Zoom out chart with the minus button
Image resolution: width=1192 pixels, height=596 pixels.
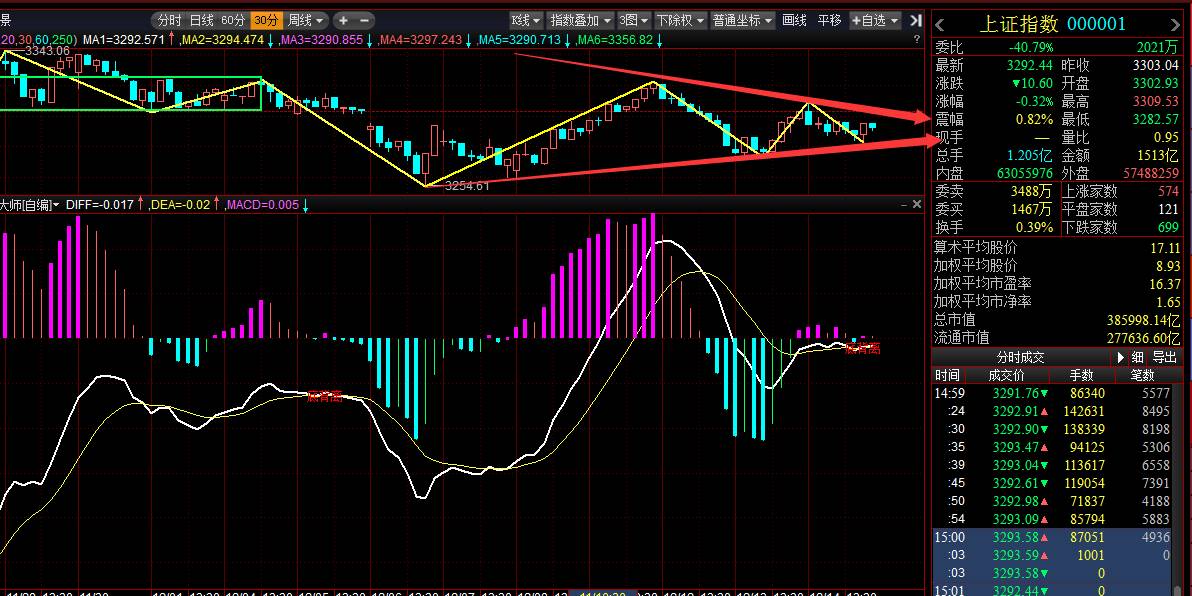point(365,21)
